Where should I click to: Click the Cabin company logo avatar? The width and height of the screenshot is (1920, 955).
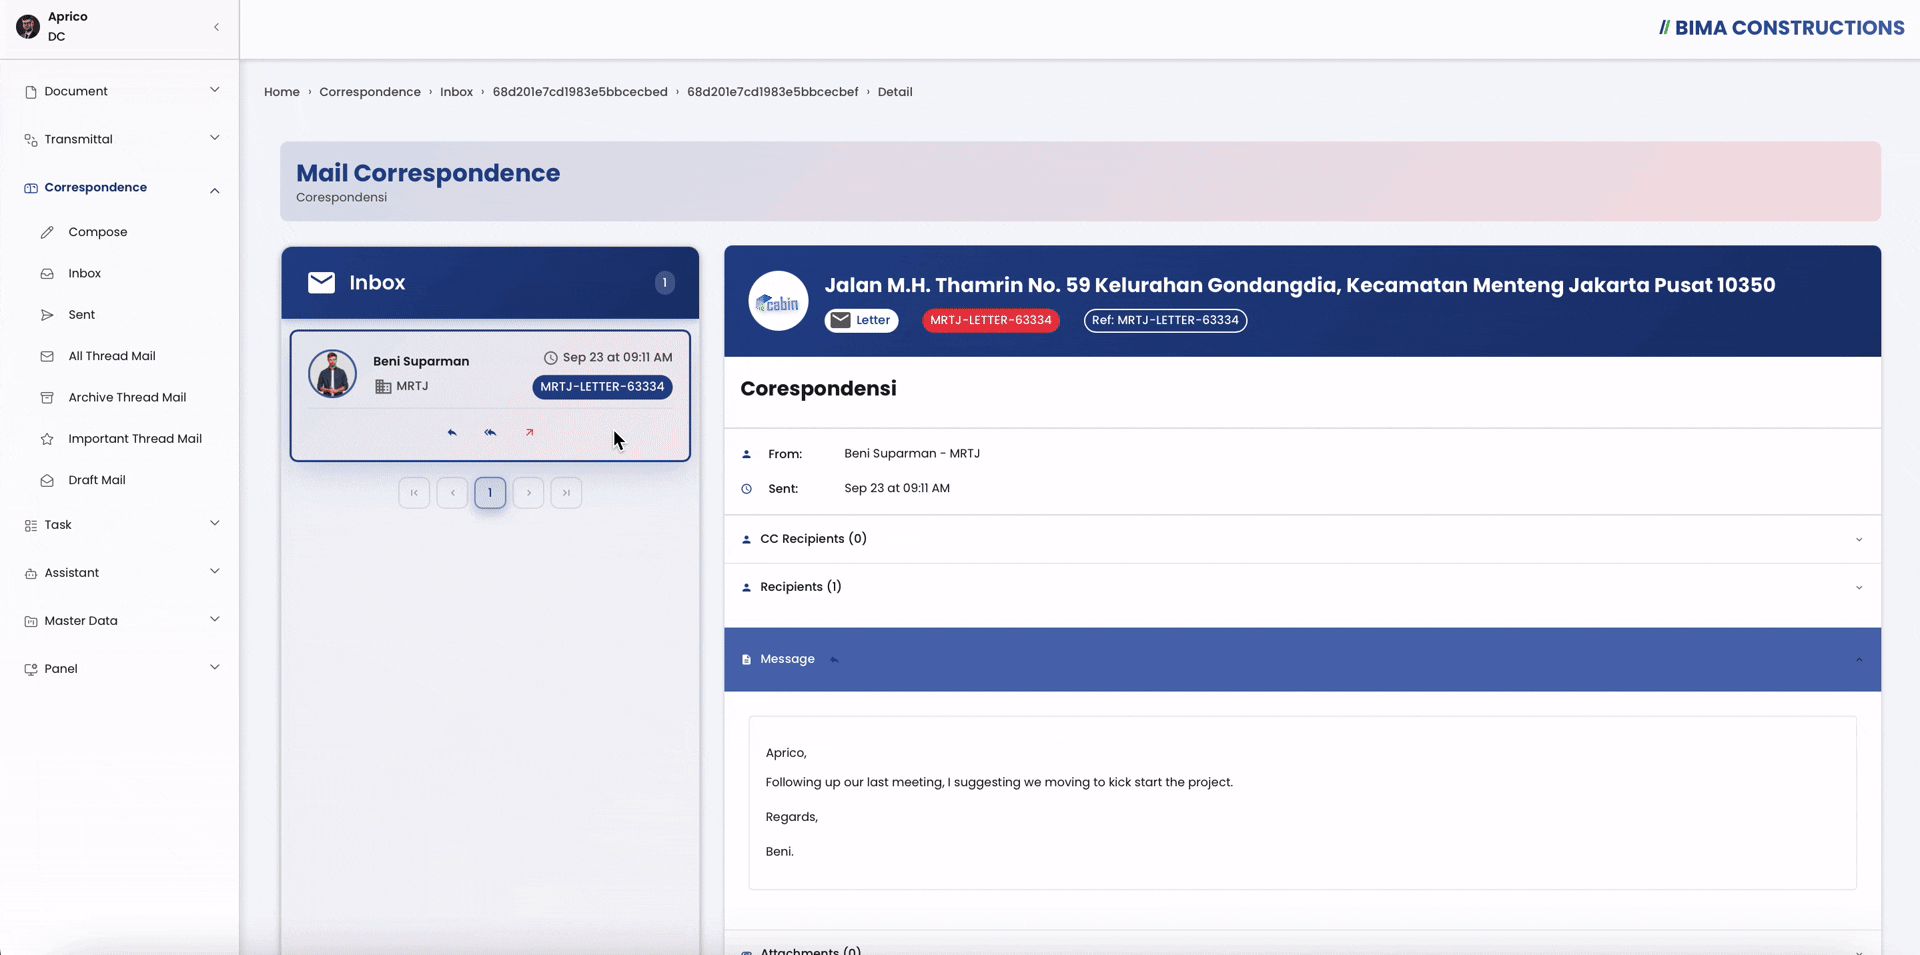point(778,301)
